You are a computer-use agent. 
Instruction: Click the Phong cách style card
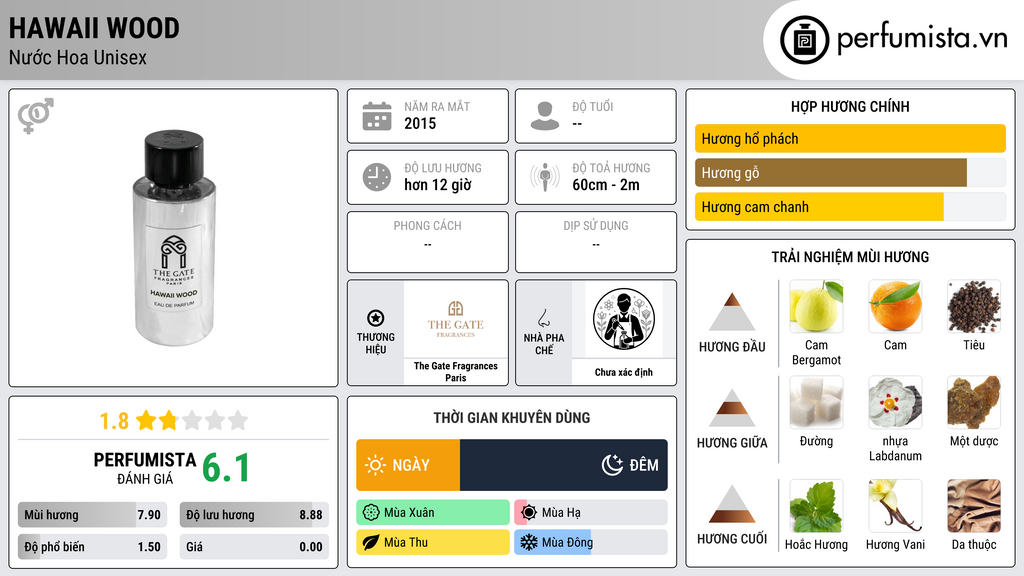click(428, 242)
